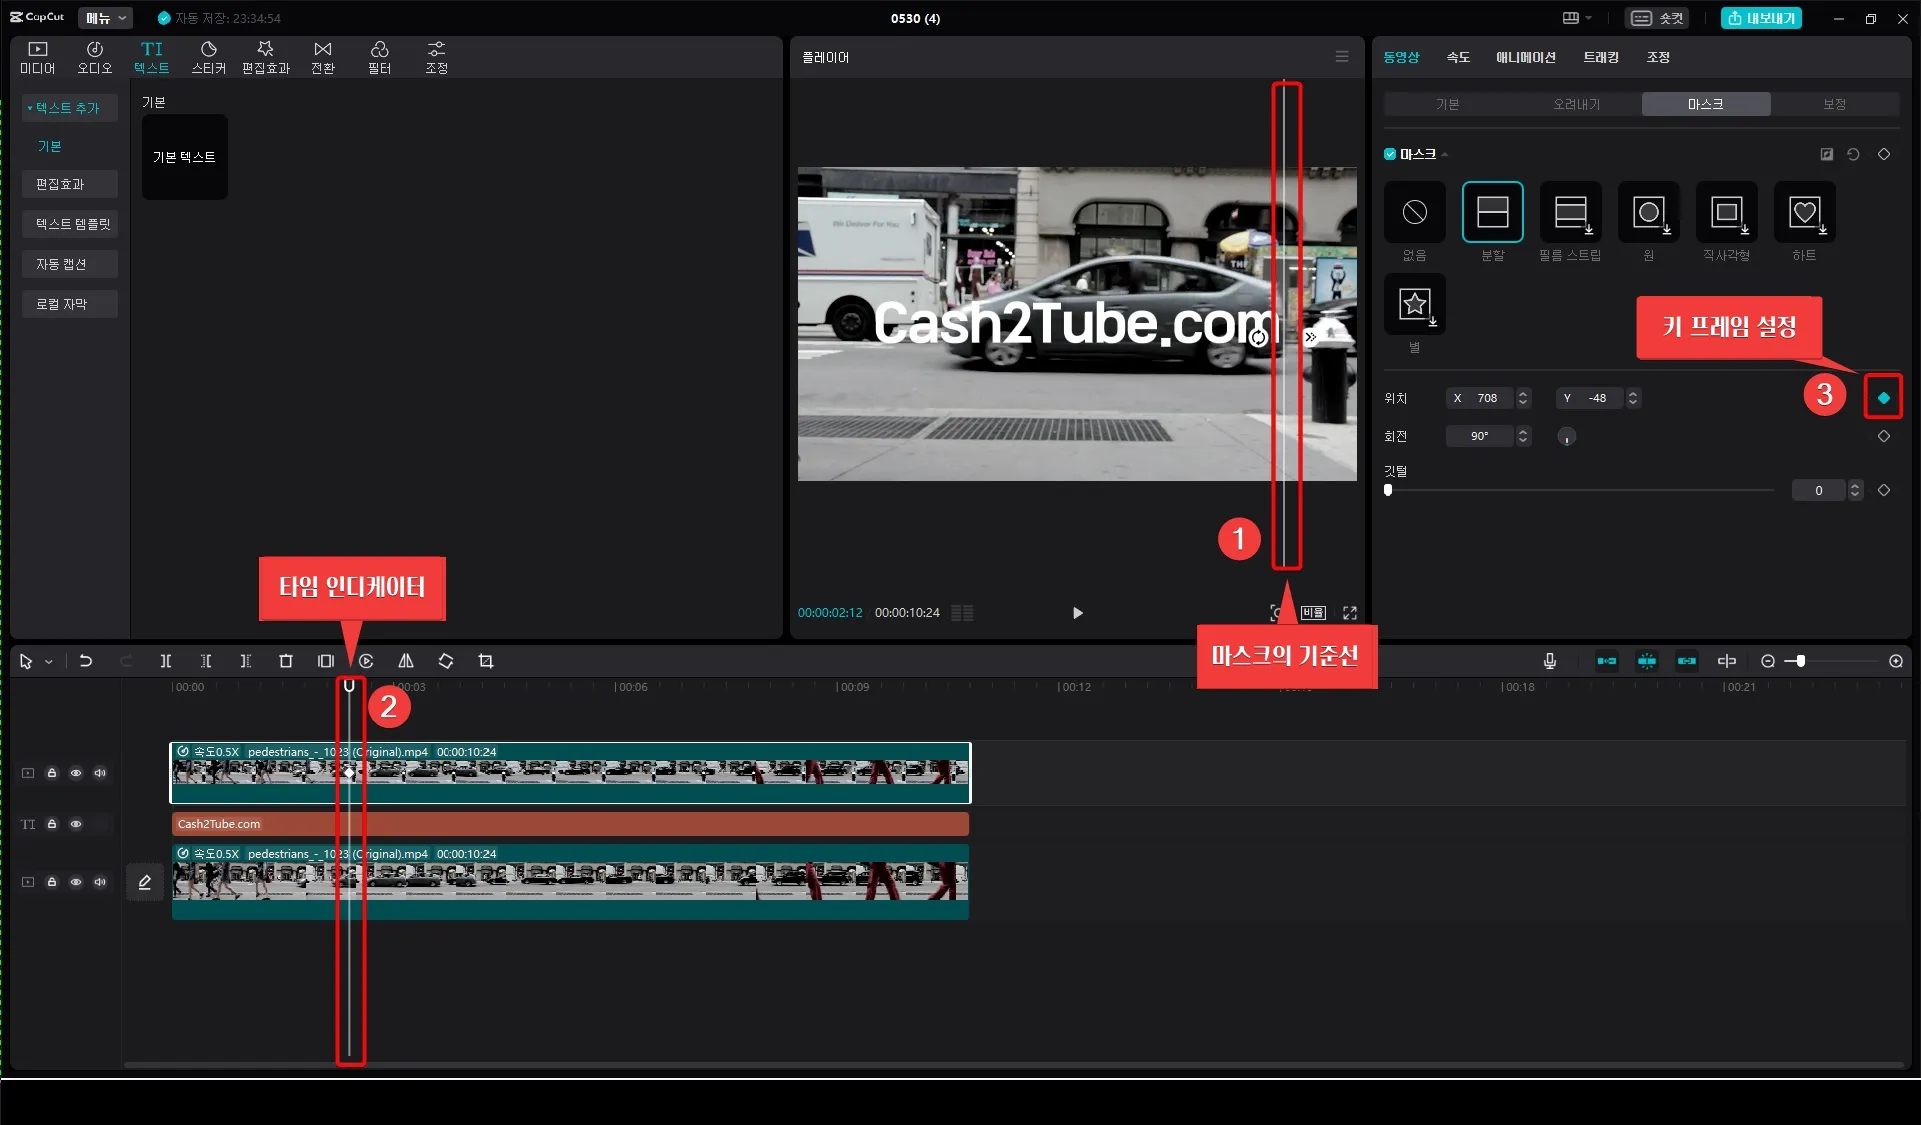Hide the Cash2Tube.com text track
Screen dimensions: 1921x1125
[76, 824]
